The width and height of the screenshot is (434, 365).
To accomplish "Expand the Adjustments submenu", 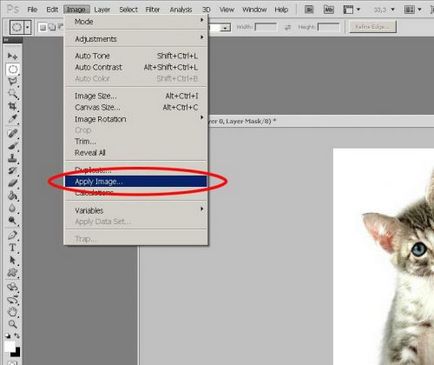I will tap(136, 39).
